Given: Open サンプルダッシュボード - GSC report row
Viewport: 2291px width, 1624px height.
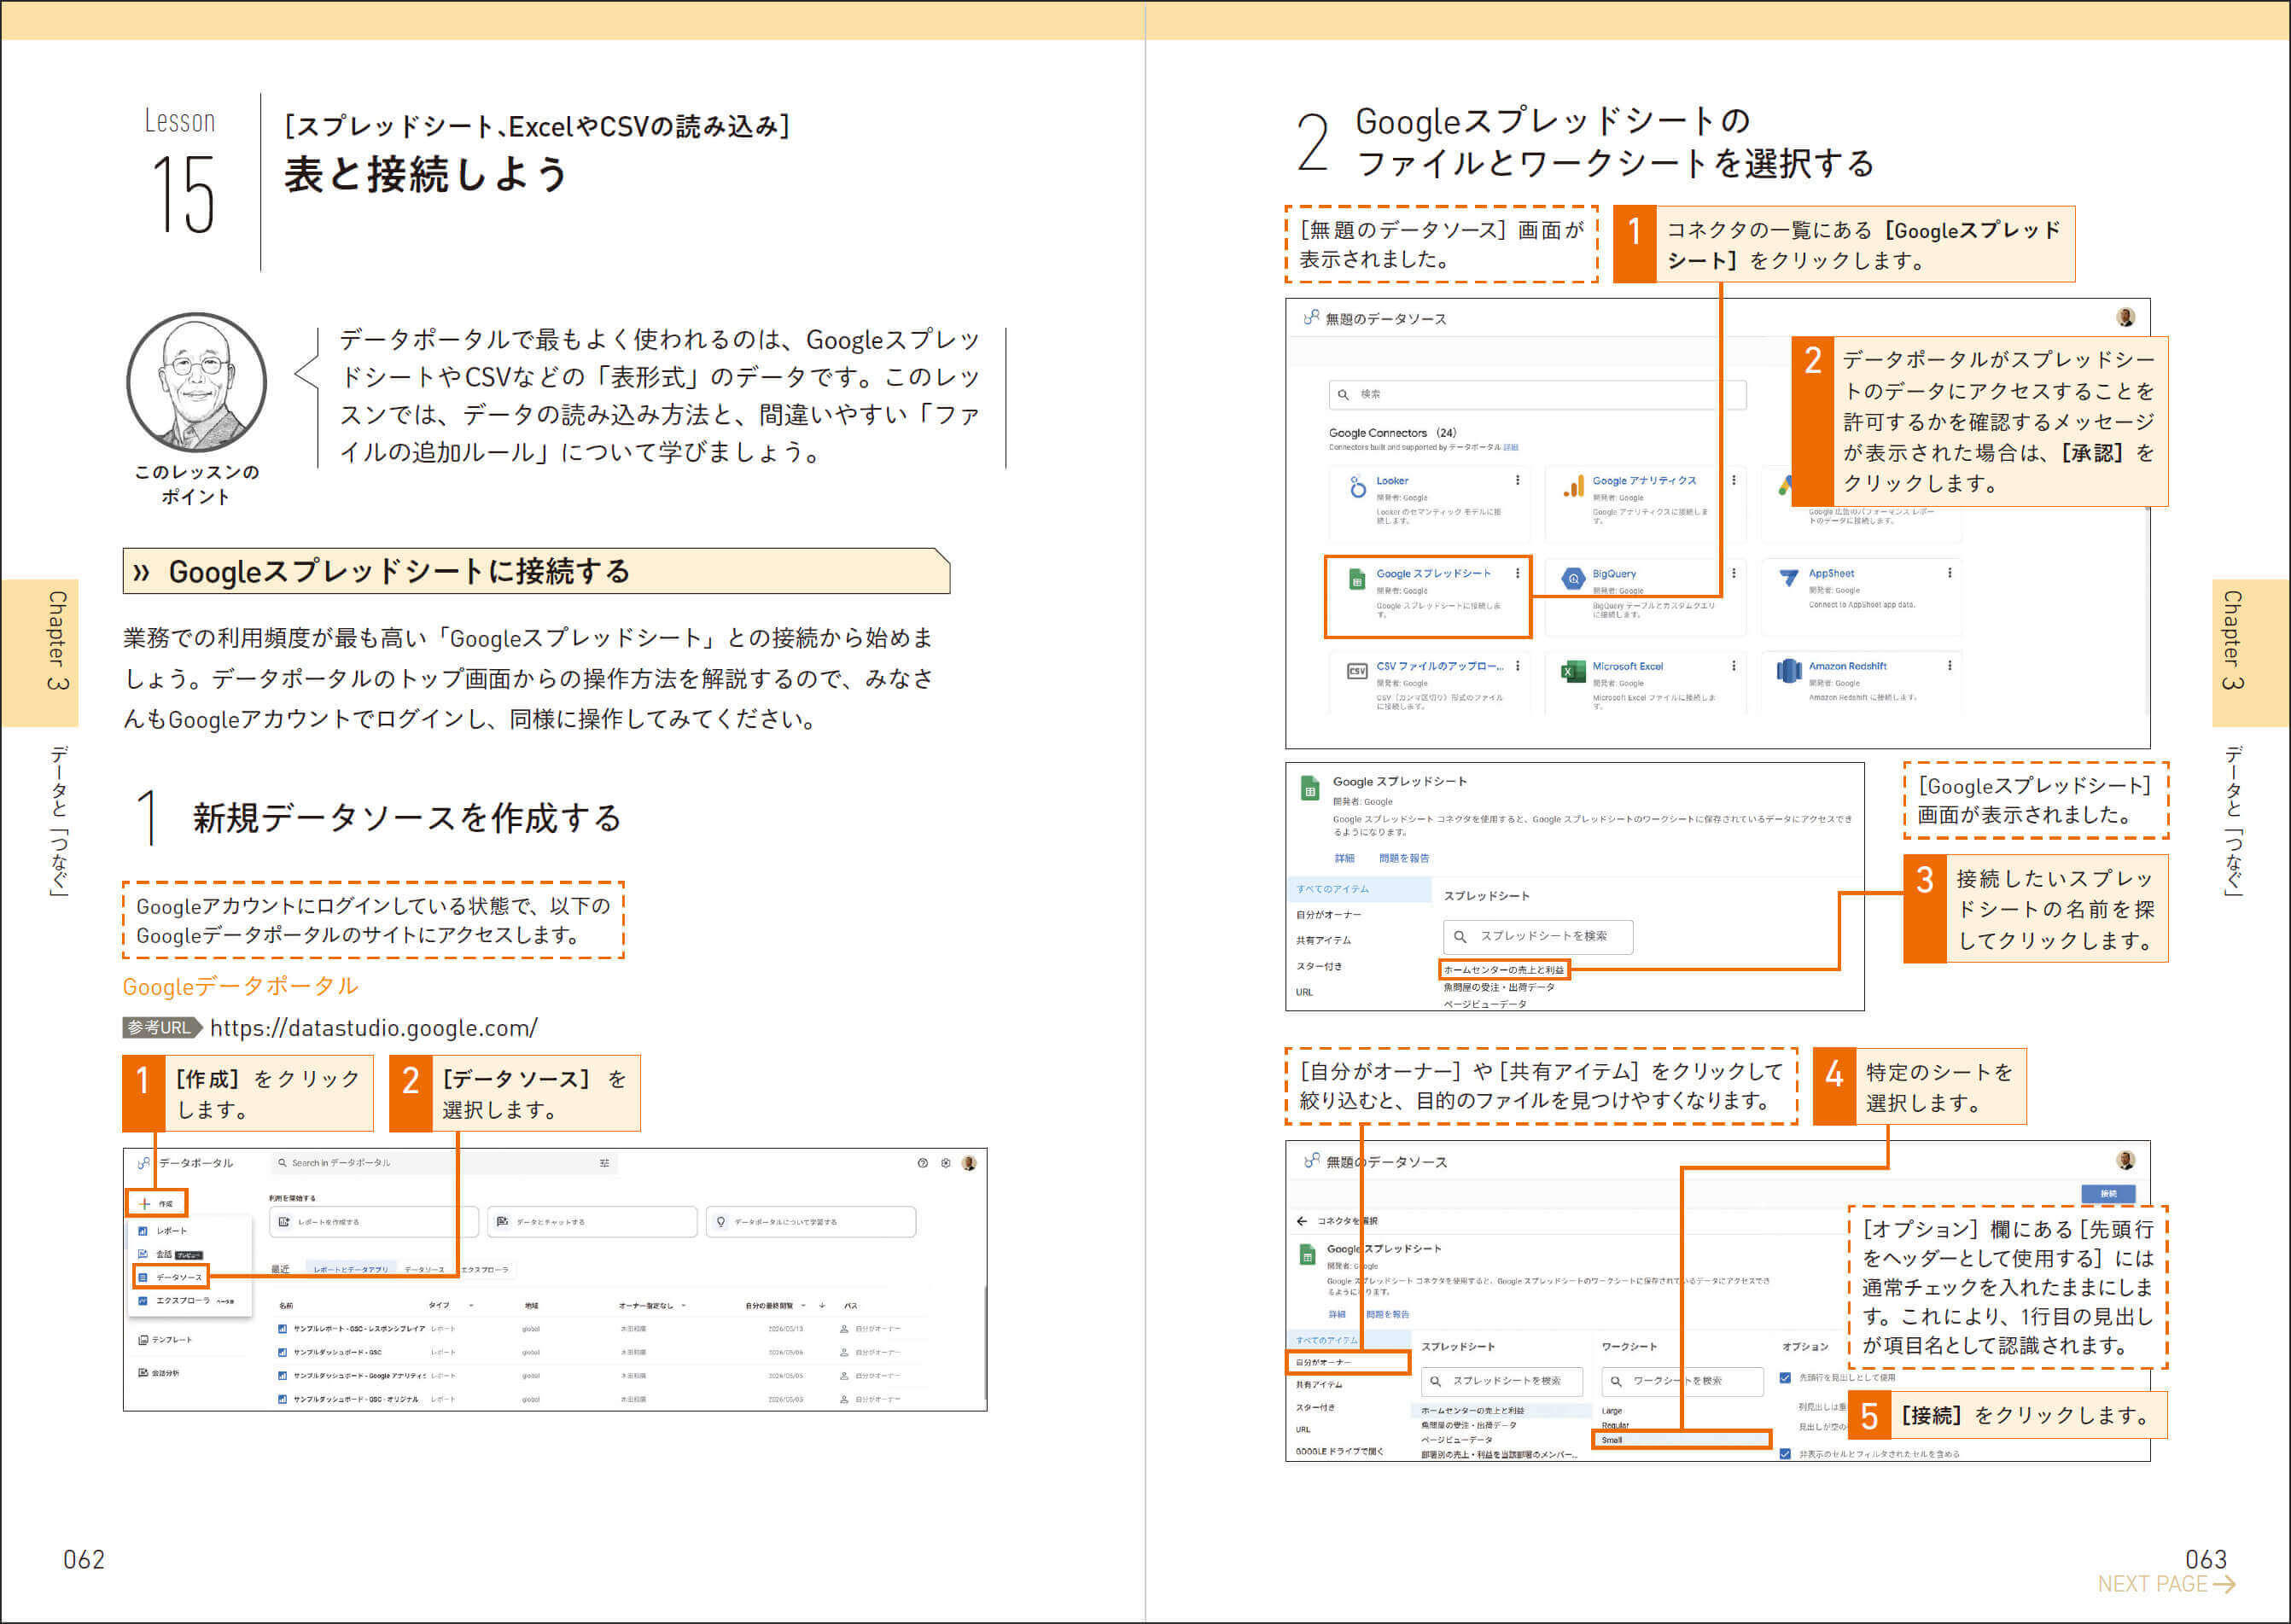Looking at the screenshot, I should [330, 1352].
